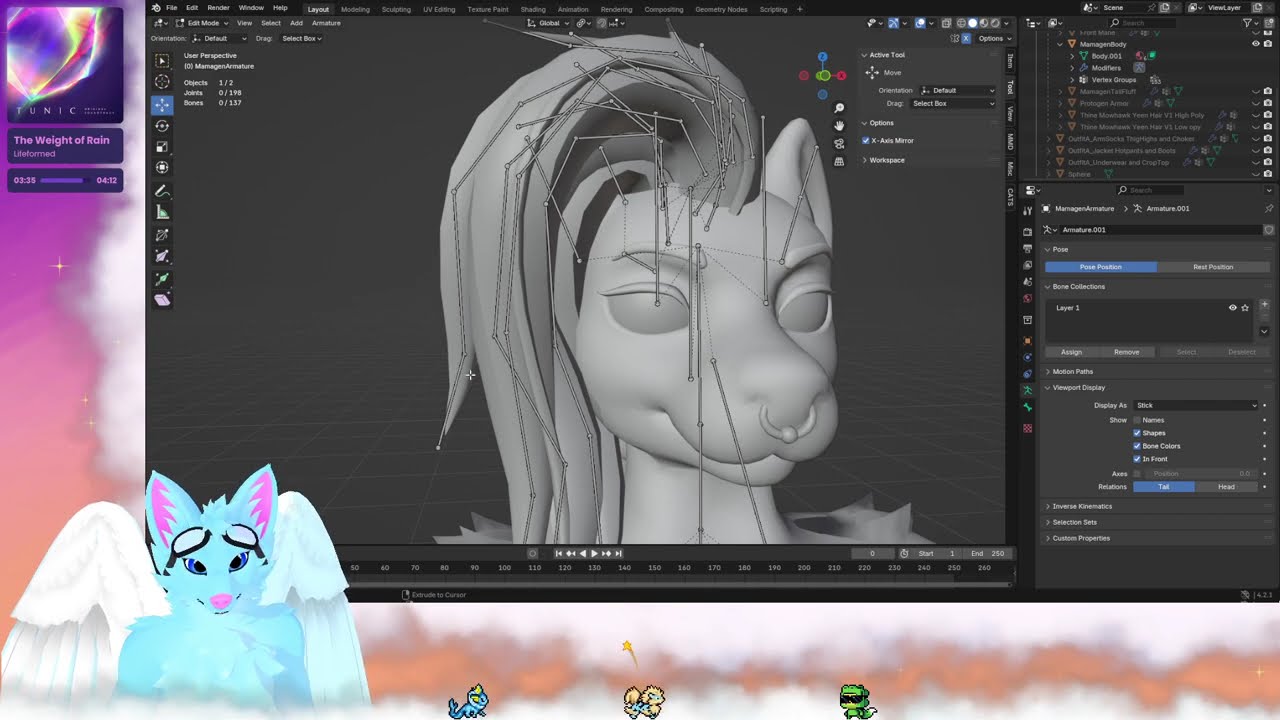This screenshot has height=720, width=1280.
Task: Activate the Cursor tool
Action: [162, 82]
